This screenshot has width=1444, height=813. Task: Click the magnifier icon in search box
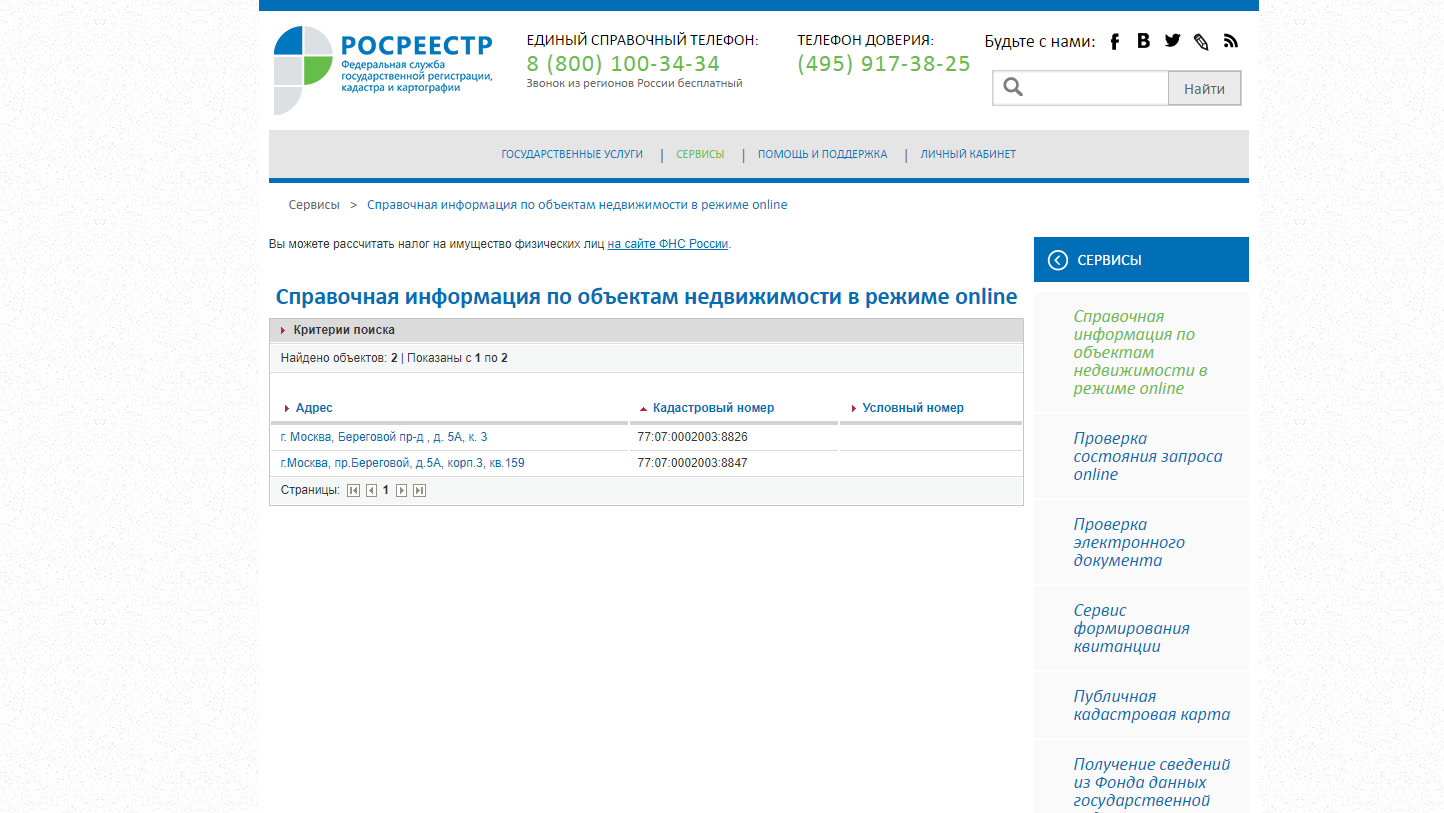[x=1013, y=87]
